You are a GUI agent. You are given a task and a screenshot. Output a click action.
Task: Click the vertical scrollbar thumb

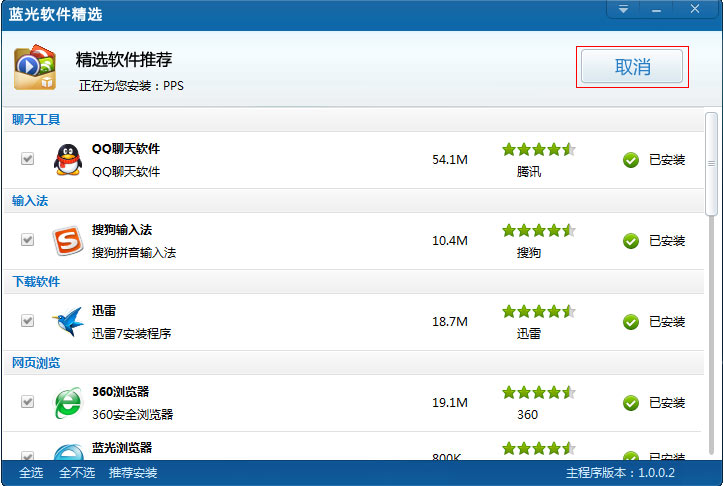pos(712,164)
